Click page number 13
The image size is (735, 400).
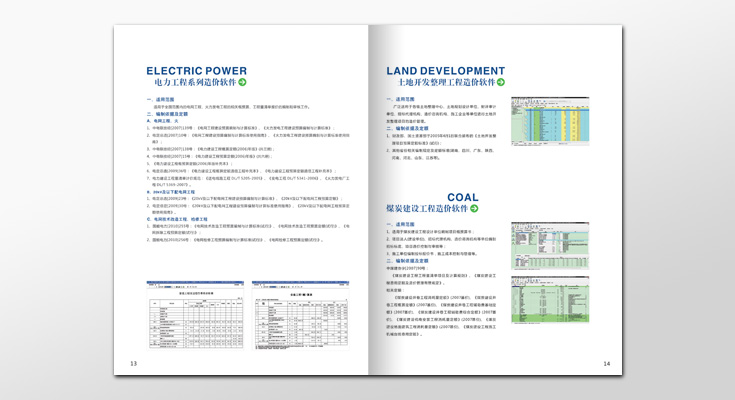(x=120, y=363)
